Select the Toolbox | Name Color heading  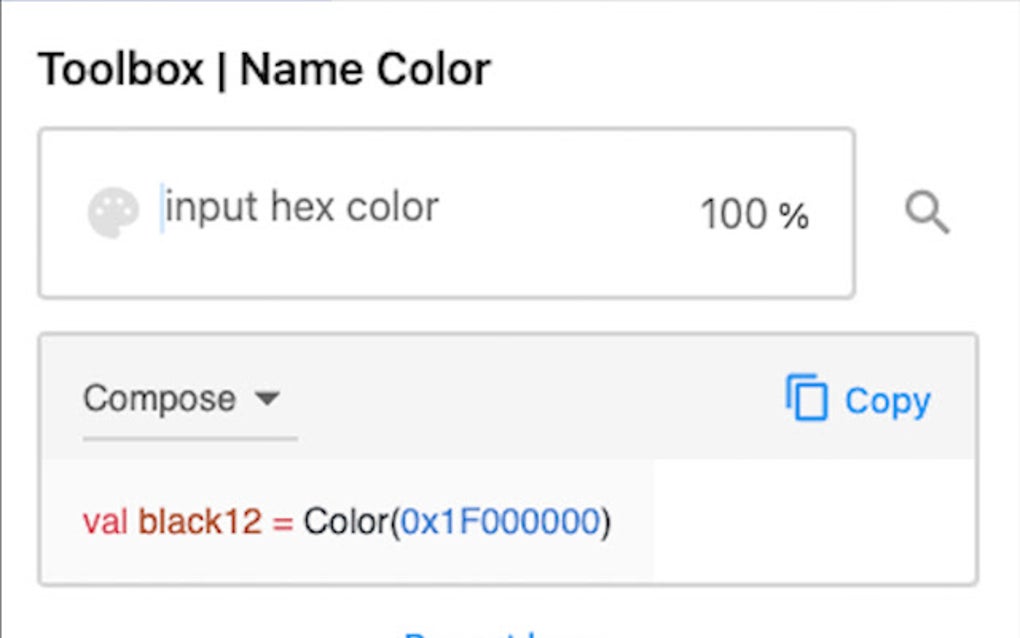263,68
